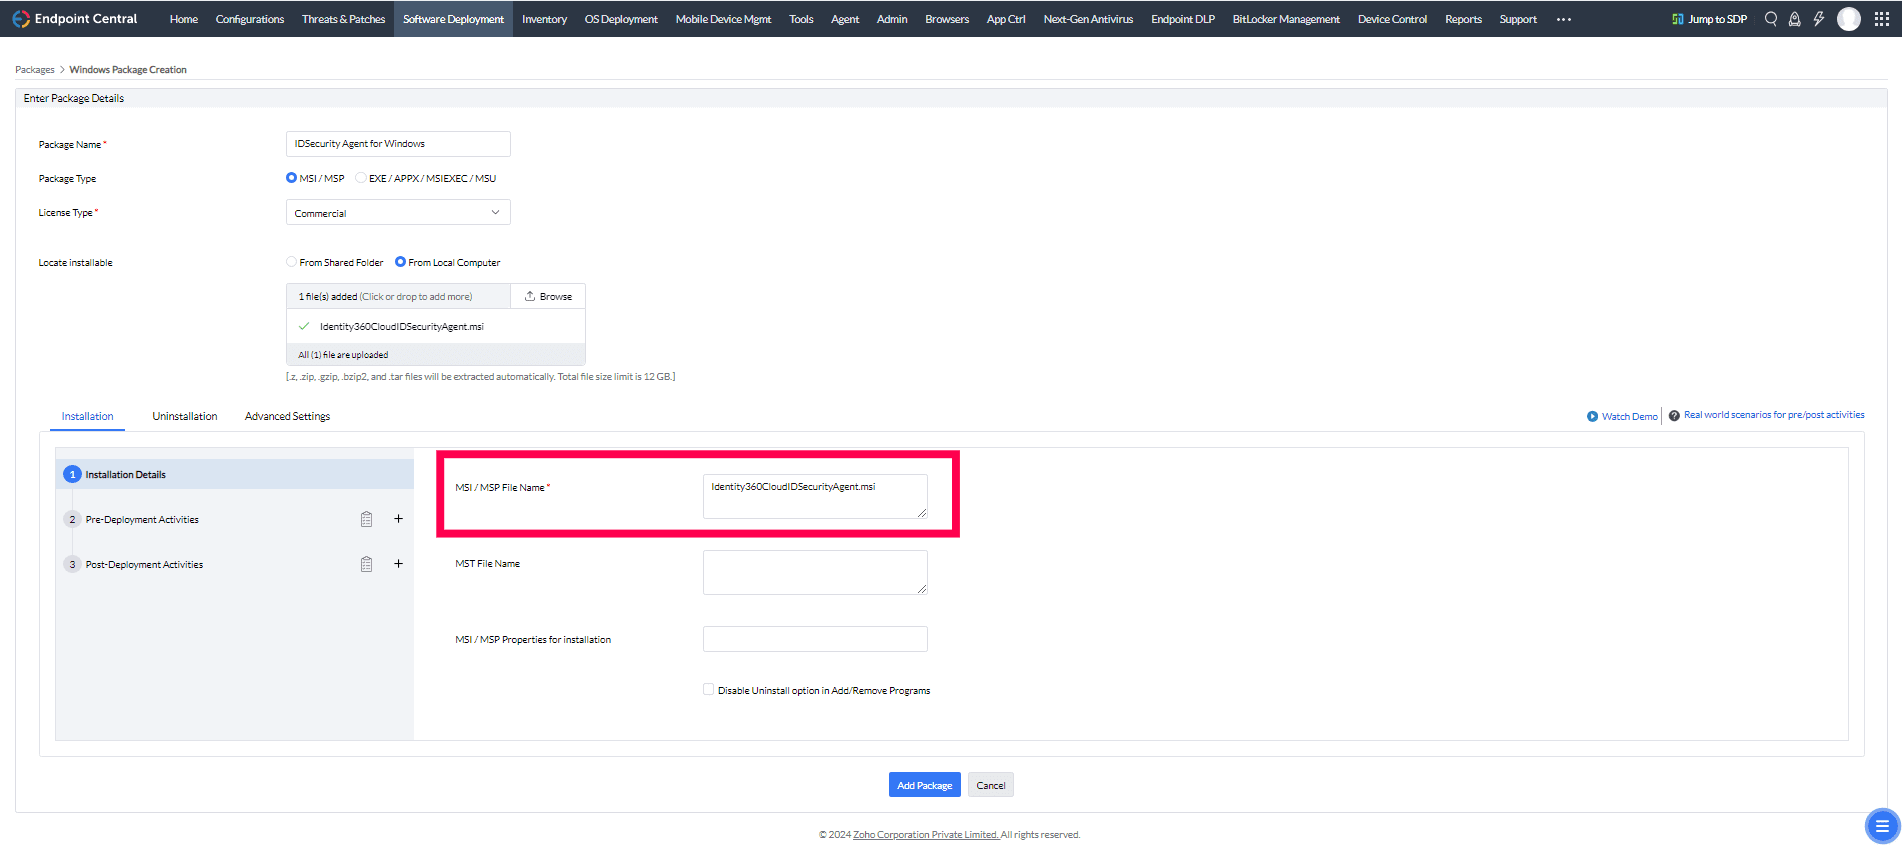This screenshot has height=845, width=1902.
Task: Click the Browse upload button
Action: [x=548, y=296]
